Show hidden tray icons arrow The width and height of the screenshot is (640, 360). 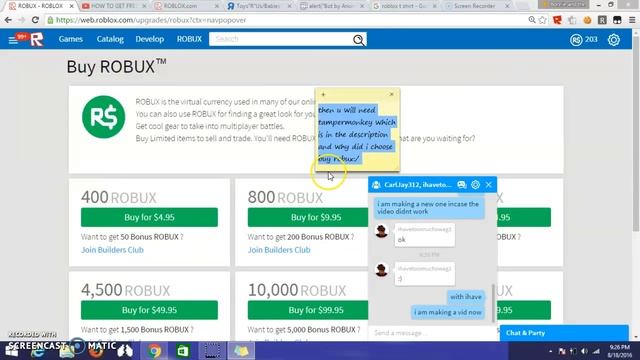pyautogui.click(x=550, y=351)
